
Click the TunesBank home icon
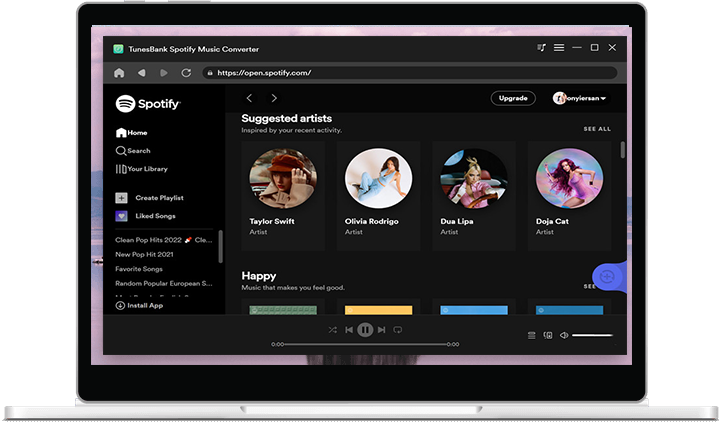(x=119, y=73)
